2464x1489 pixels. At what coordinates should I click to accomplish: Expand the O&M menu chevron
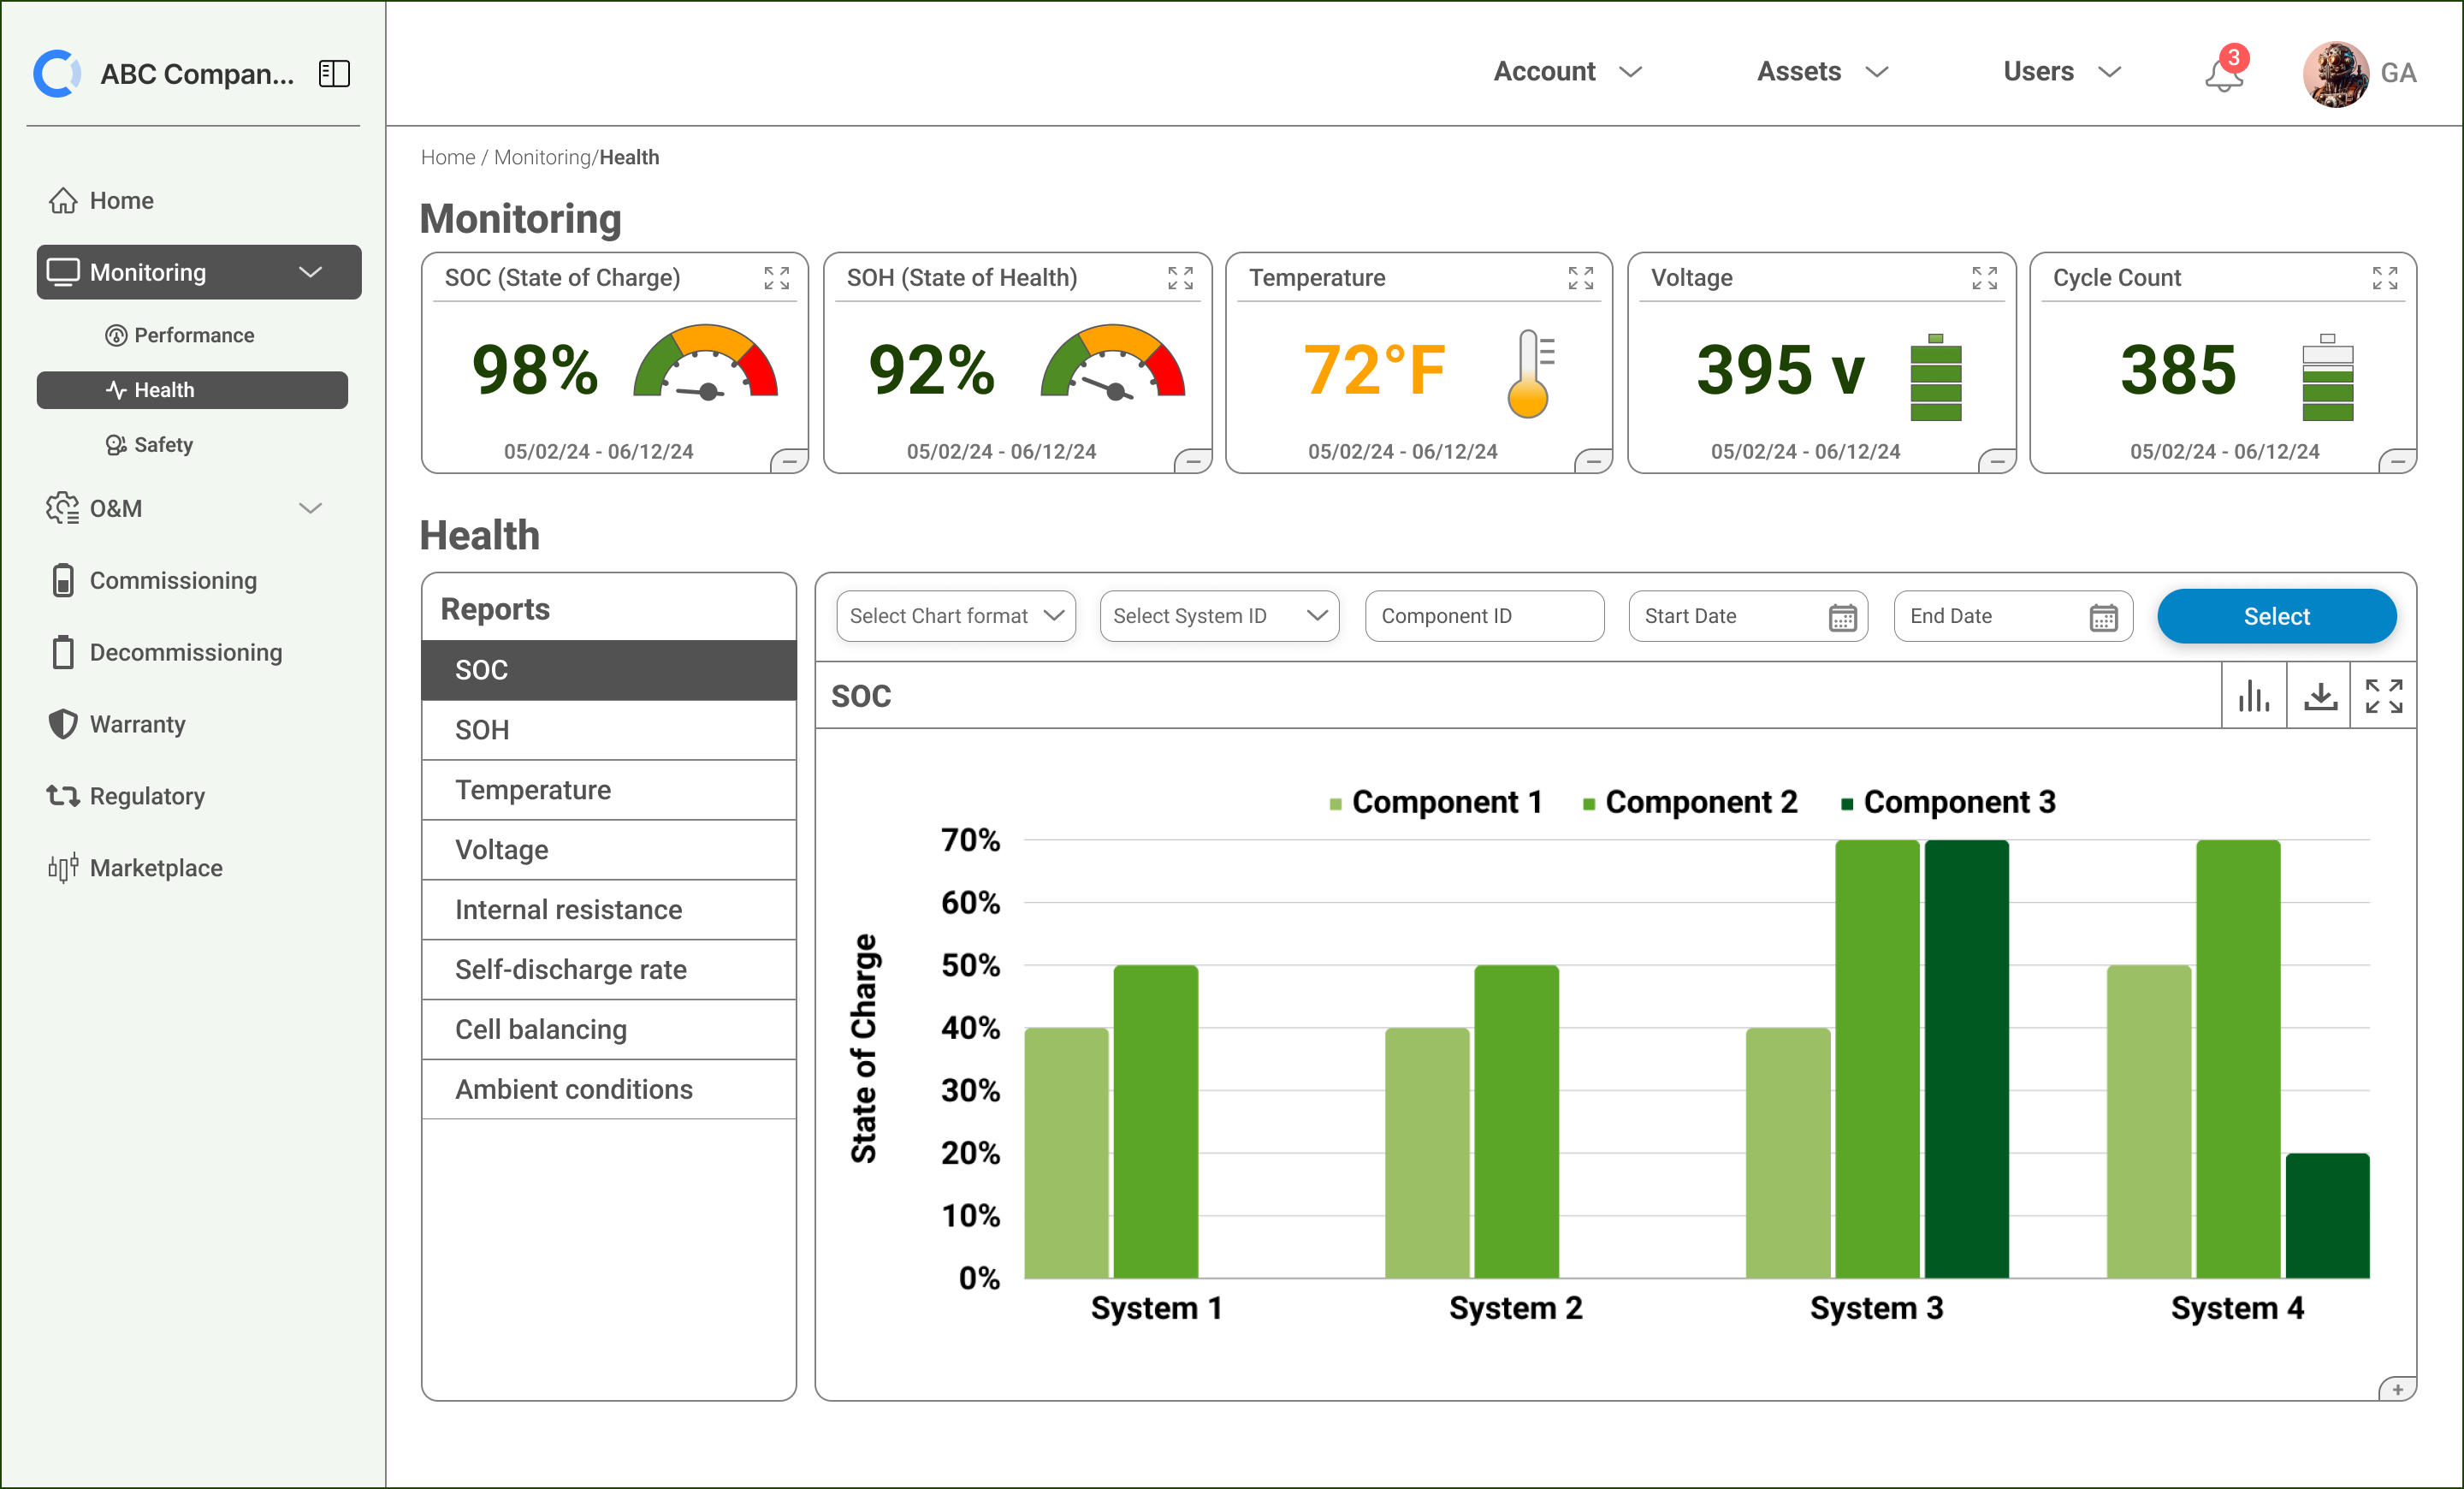(311, 508)
